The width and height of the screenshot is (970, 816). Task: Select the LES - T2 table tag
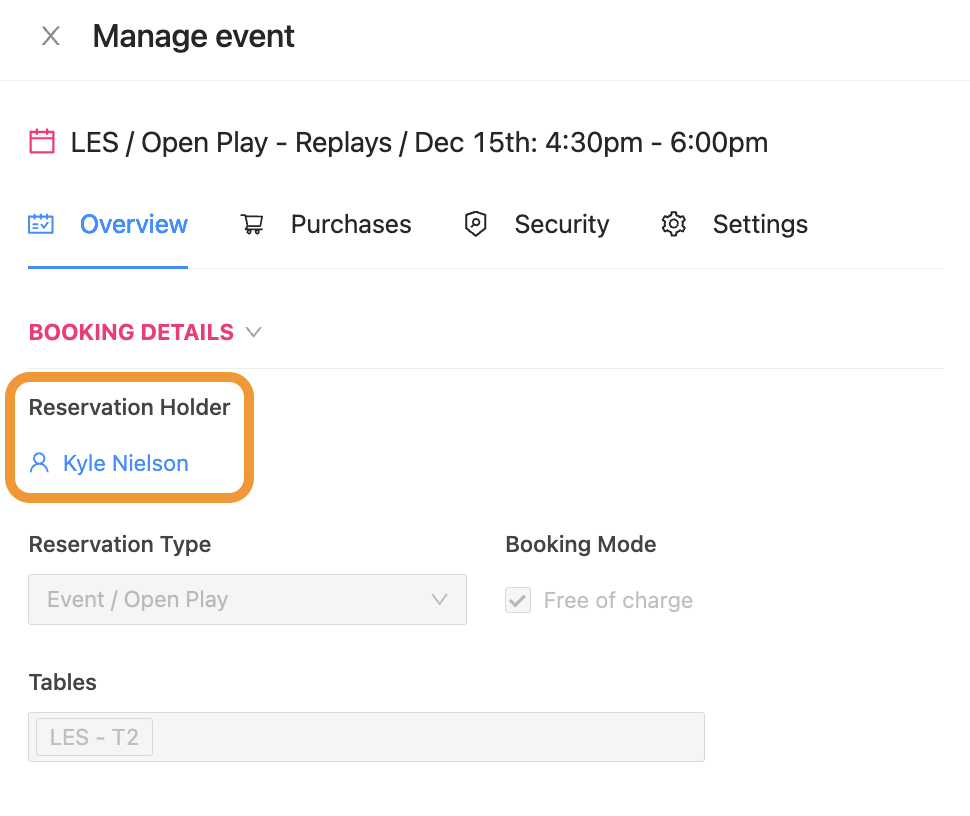tap(94, 738)
